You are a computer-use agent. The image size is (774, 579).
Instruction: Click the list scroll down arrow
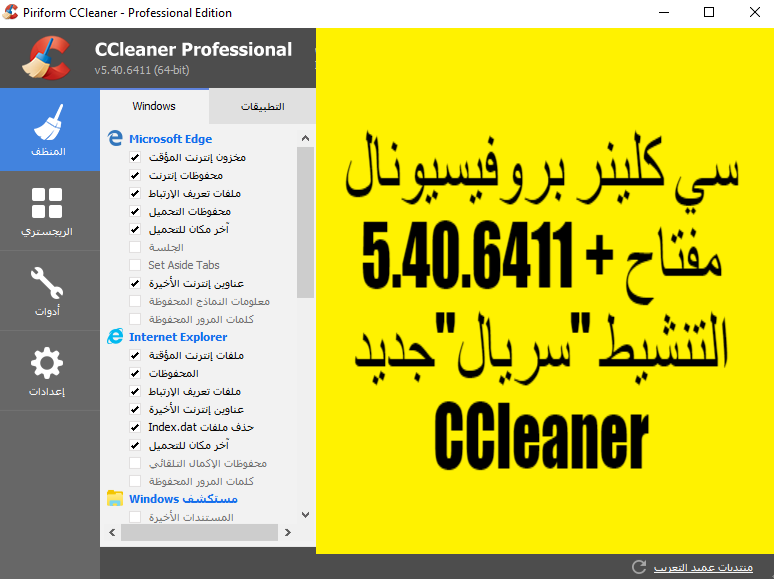tap(306, 515)
